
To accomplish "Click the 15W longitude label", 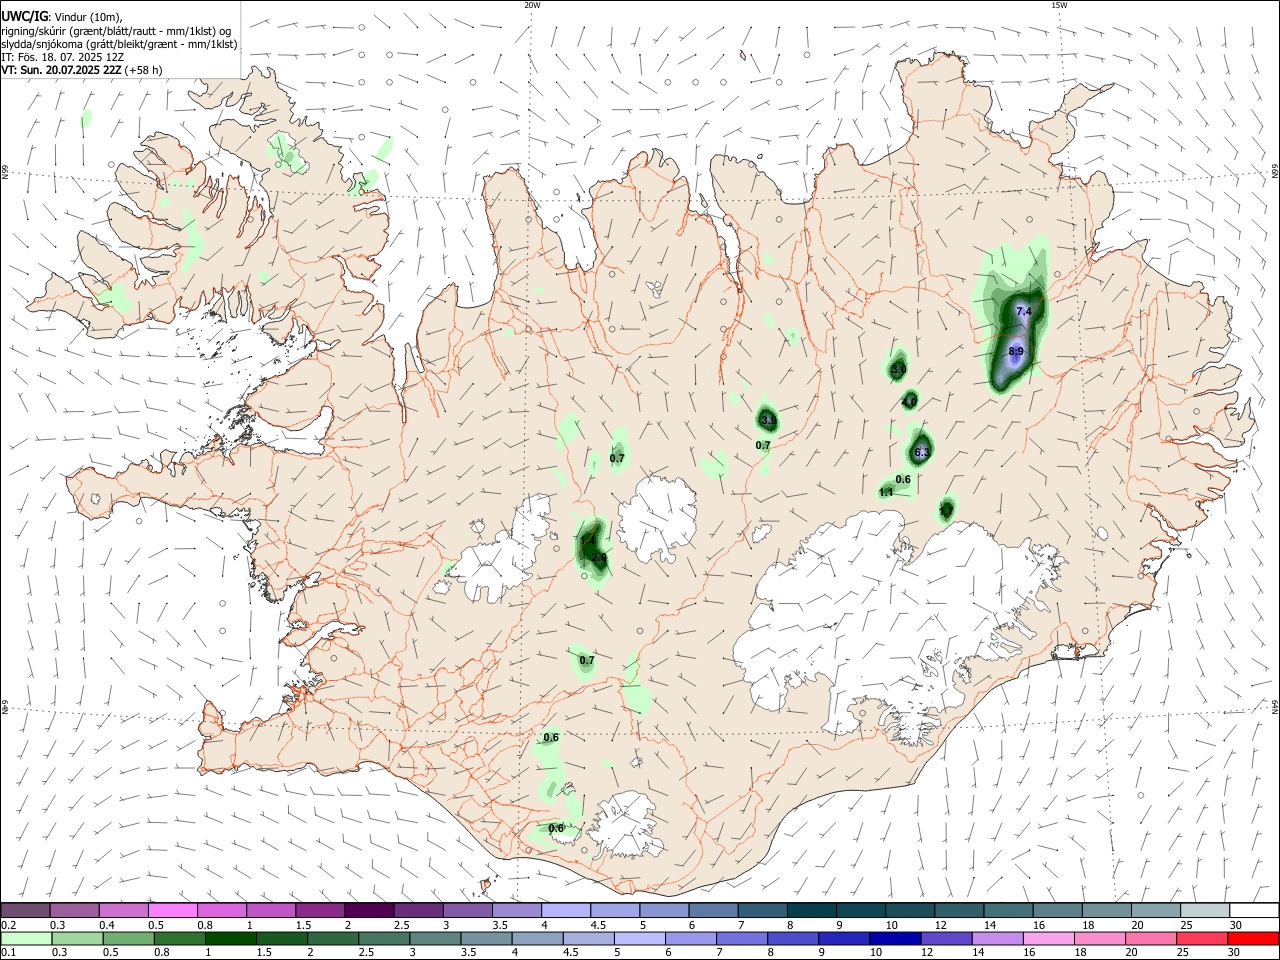I will (x=1059, y=5).
